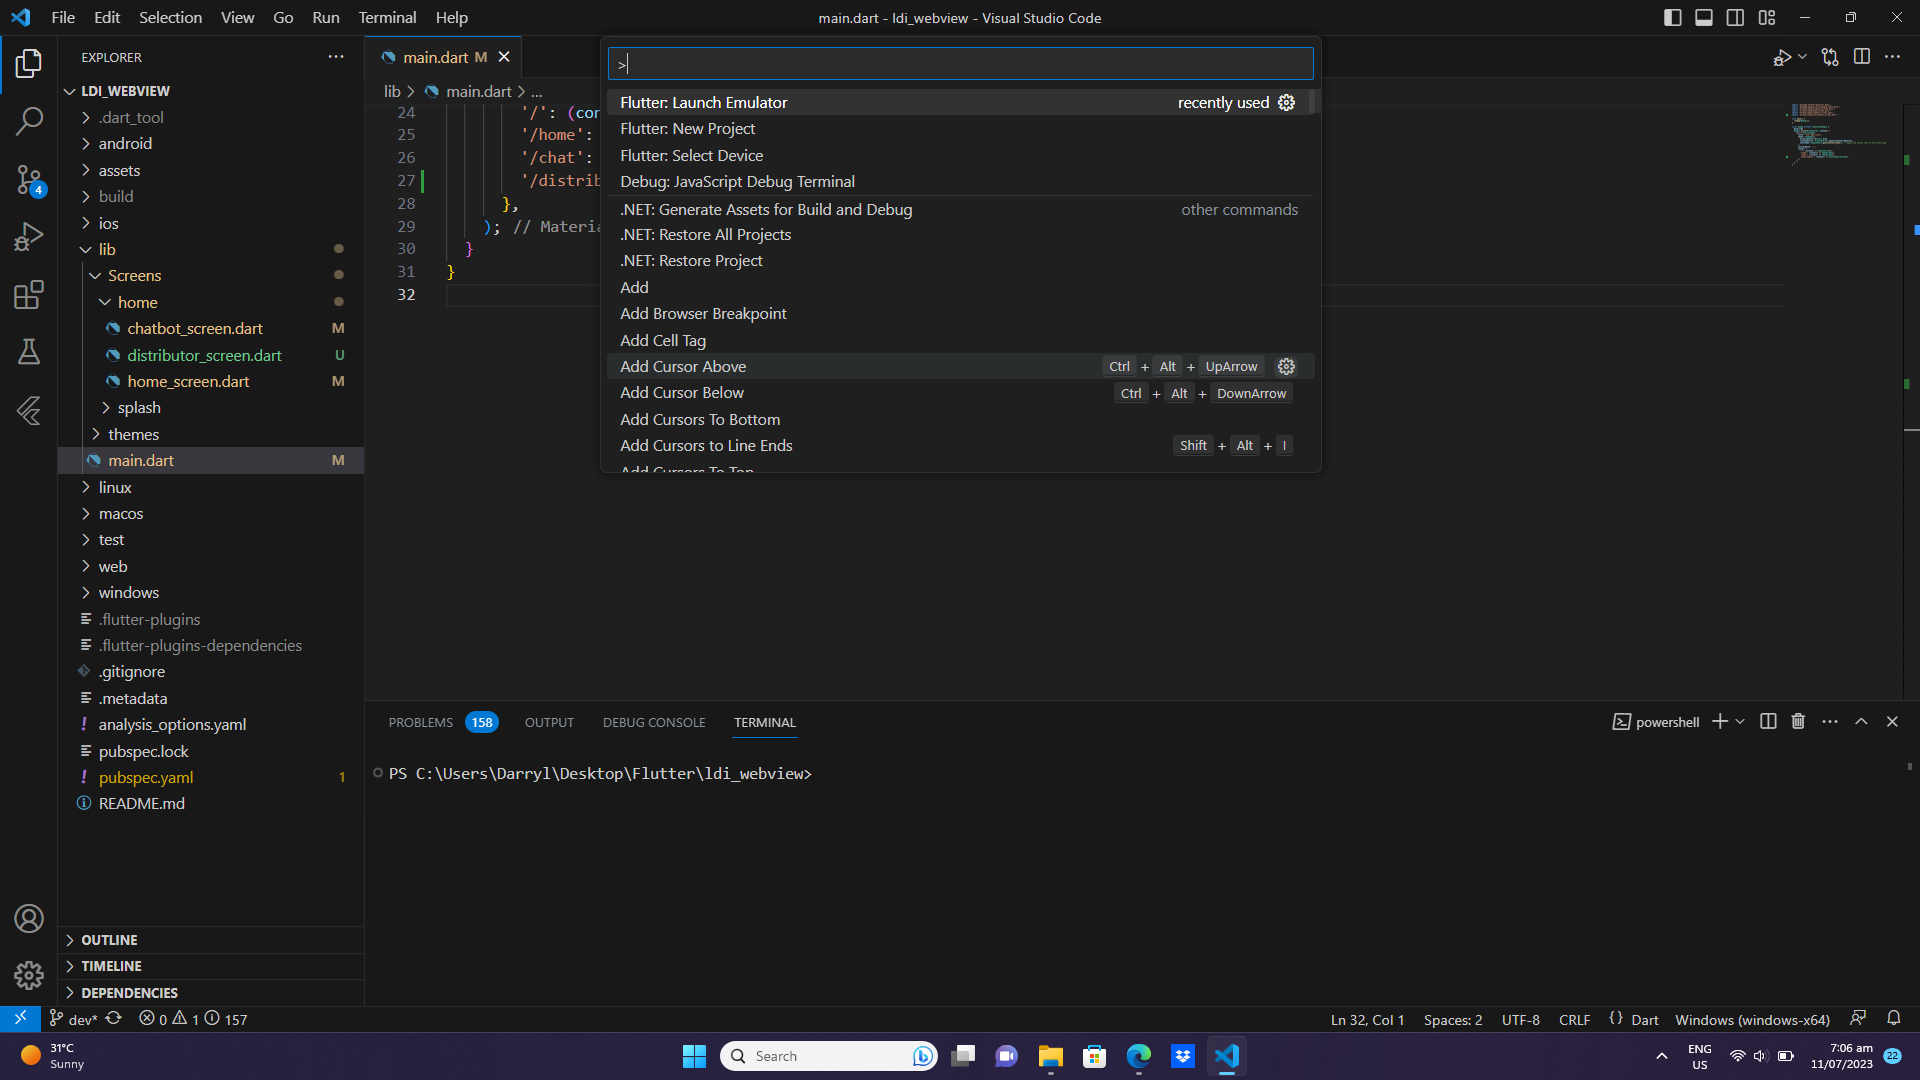Select Add Cursor Below command

coord(960,393)
